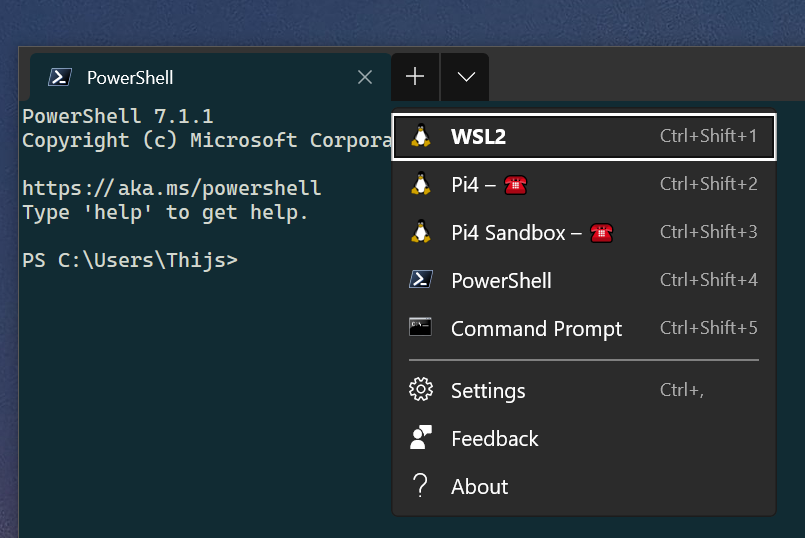This screenshot has width=805, height=538.
Task: Click the PowerShell 7.1.1 version line
Action: (x=118, y=117)
